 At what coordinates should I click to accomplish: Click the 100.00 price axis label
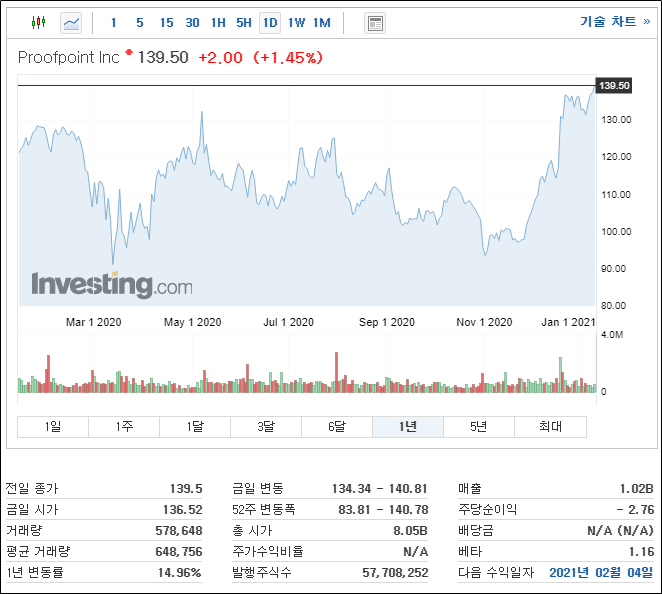(x=616, y=232)
